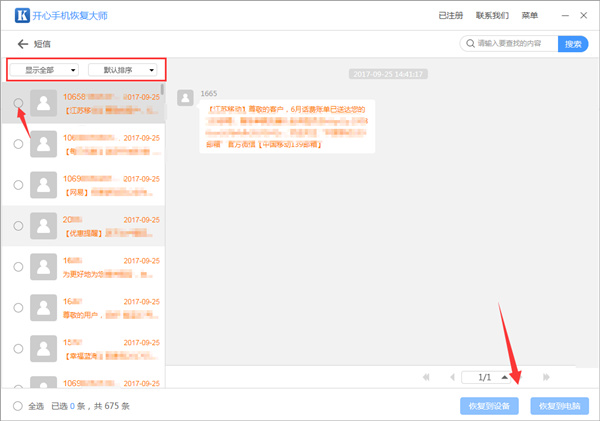Image resolution: width=600 pixels, height=421 pixels.
Task: Open 联系我们 in the title bar
Action: click(492, 16)
